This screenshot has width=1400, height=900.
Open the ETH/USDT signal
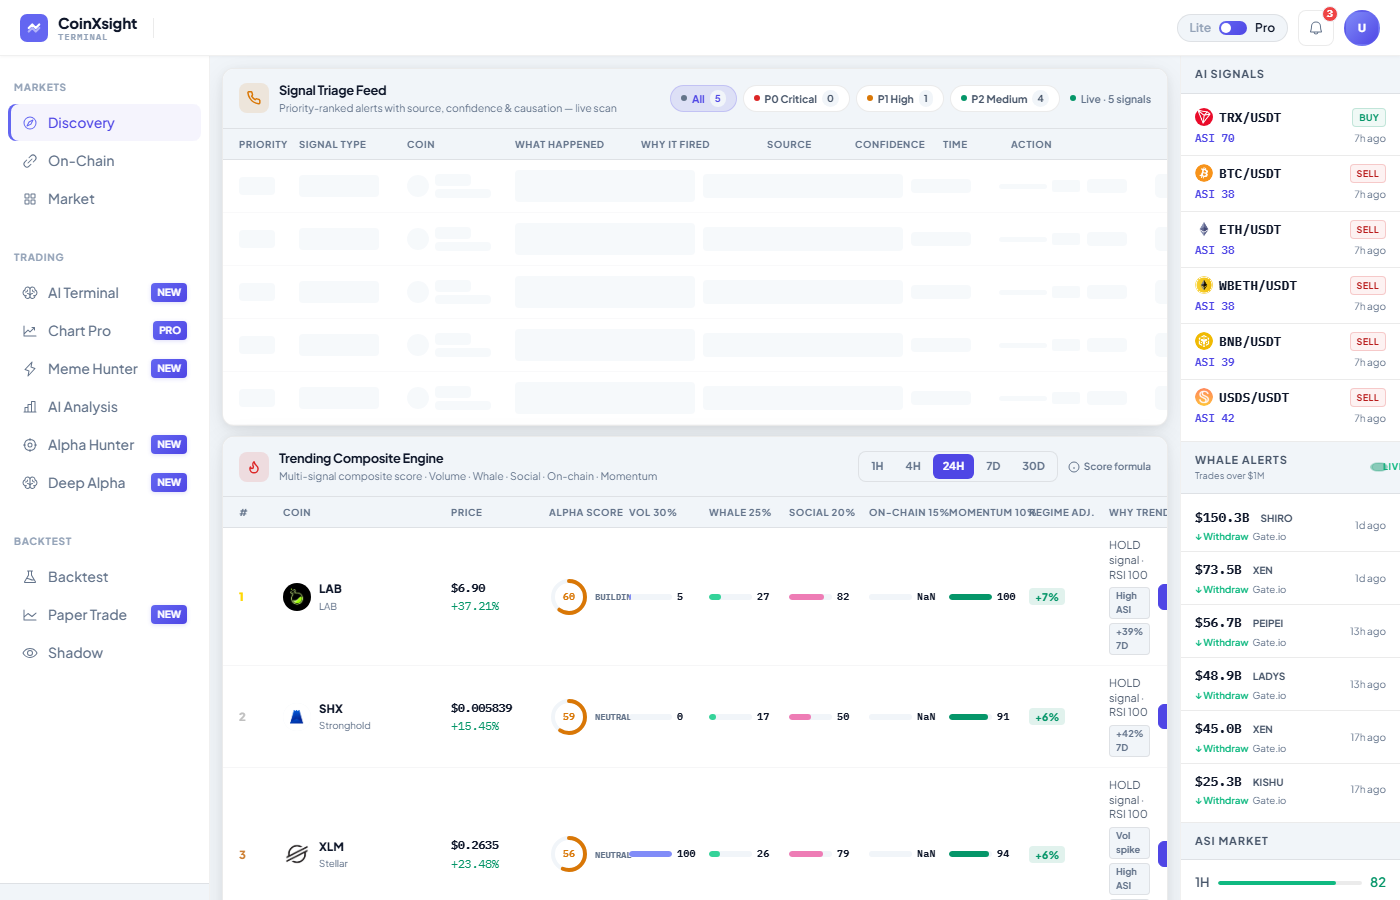(x=1290, y=239)
